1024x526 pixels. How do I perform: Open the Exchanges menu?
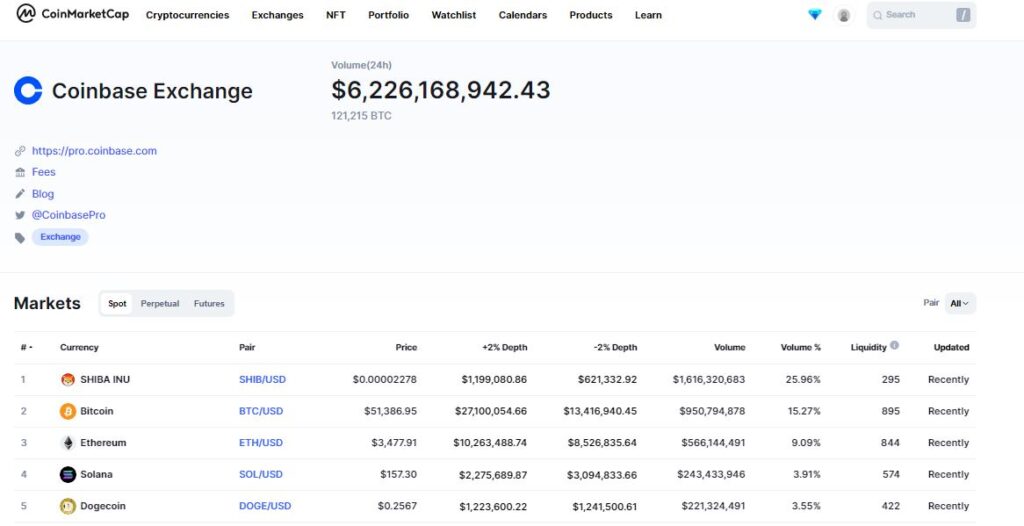pos(278,15)
